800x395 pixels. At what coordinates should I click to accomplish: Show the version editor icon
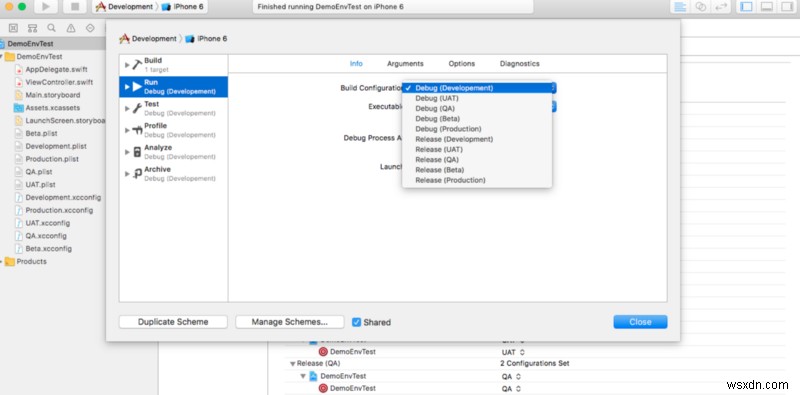pos(721,7)
